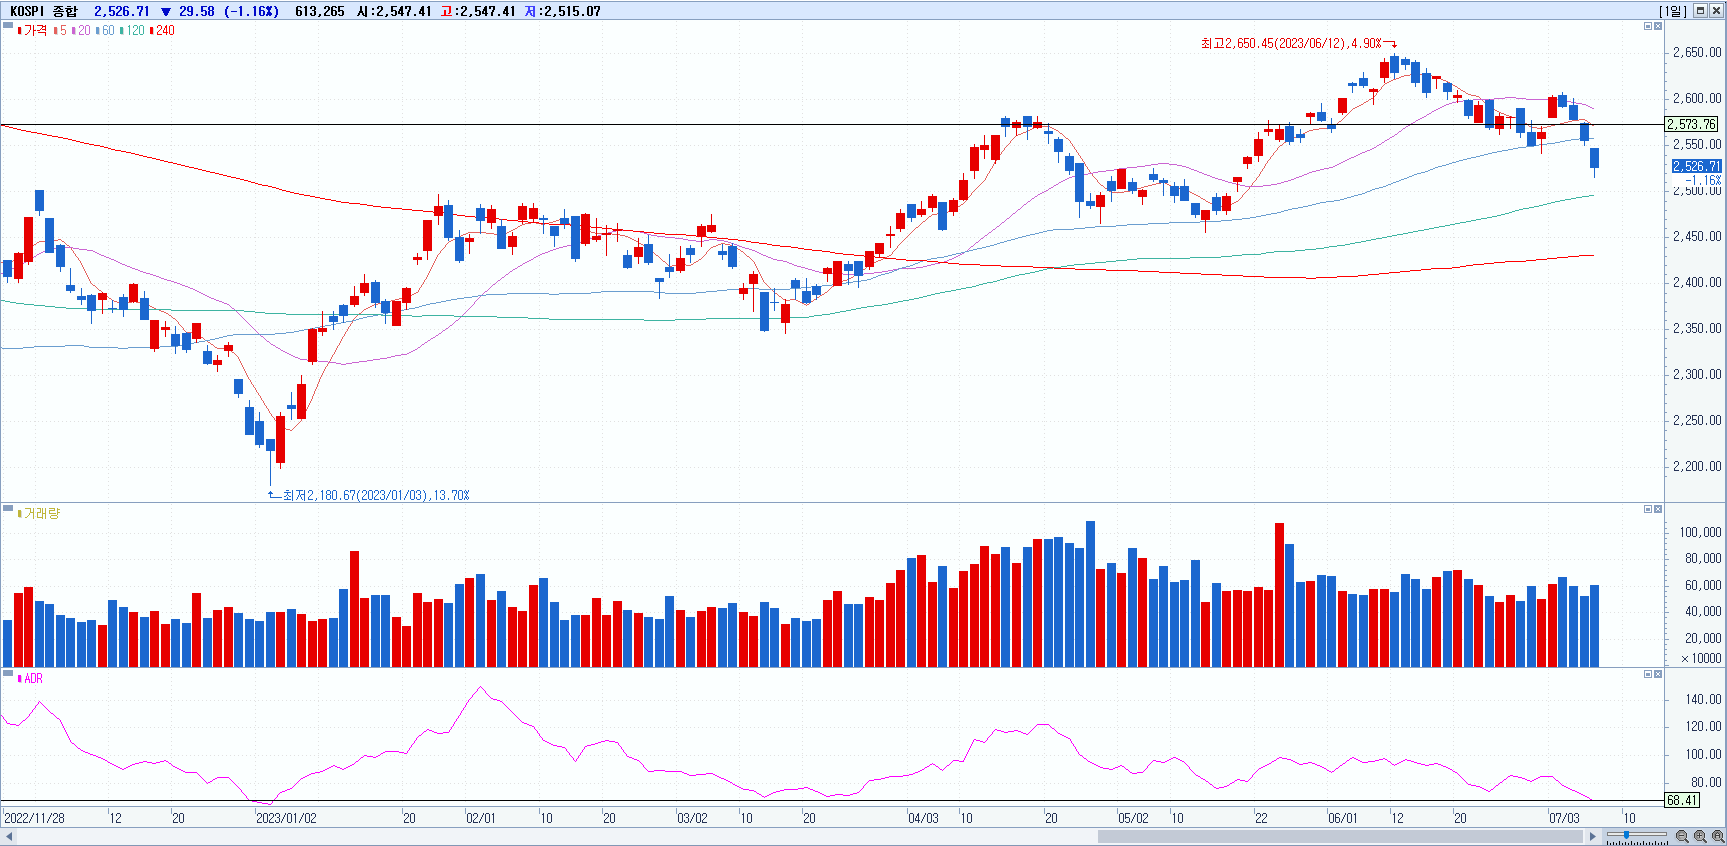
Task: Close the ADR indicator pane
Action: click(1658, 674)
